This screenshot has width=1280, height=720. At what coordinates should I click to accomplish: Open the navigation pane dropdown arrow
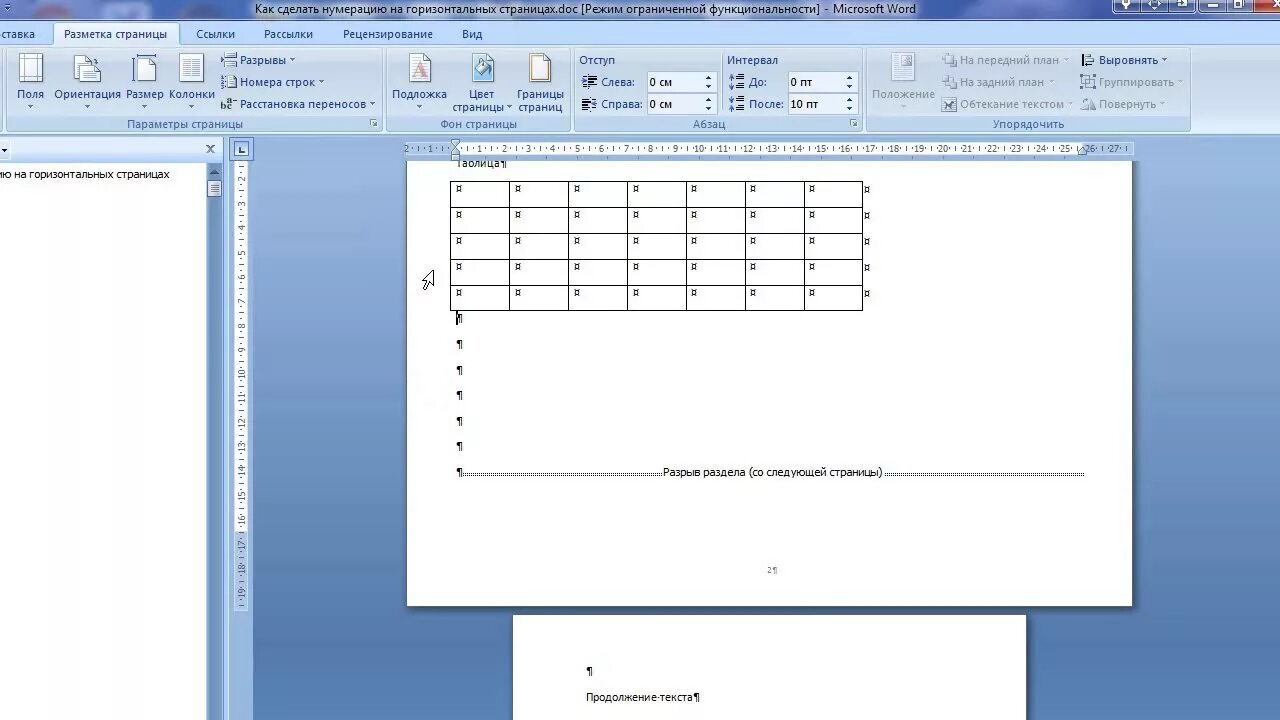[x=4, y=150]
